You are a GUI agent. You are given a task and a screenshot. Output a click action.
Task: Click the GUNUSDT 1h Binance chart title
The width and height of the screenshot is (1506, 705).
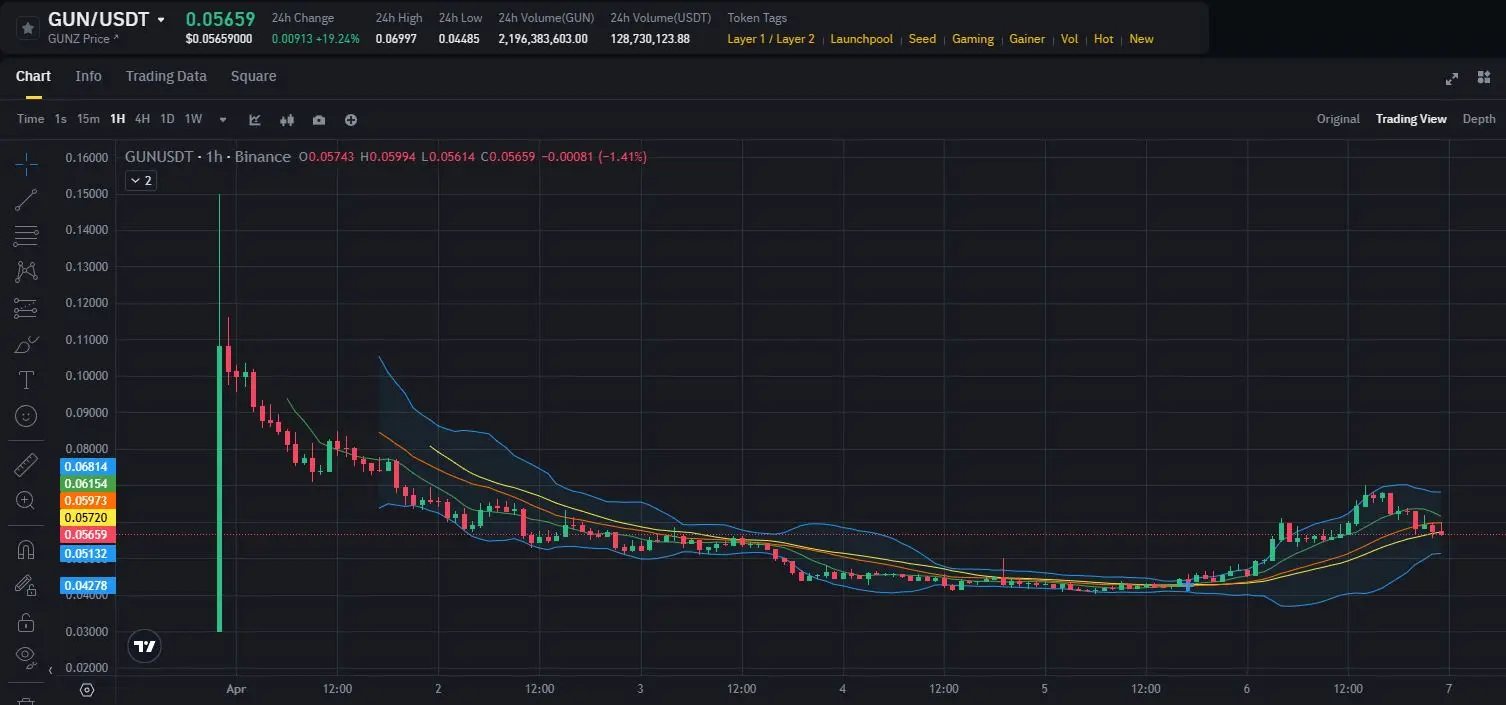(208, 157)
